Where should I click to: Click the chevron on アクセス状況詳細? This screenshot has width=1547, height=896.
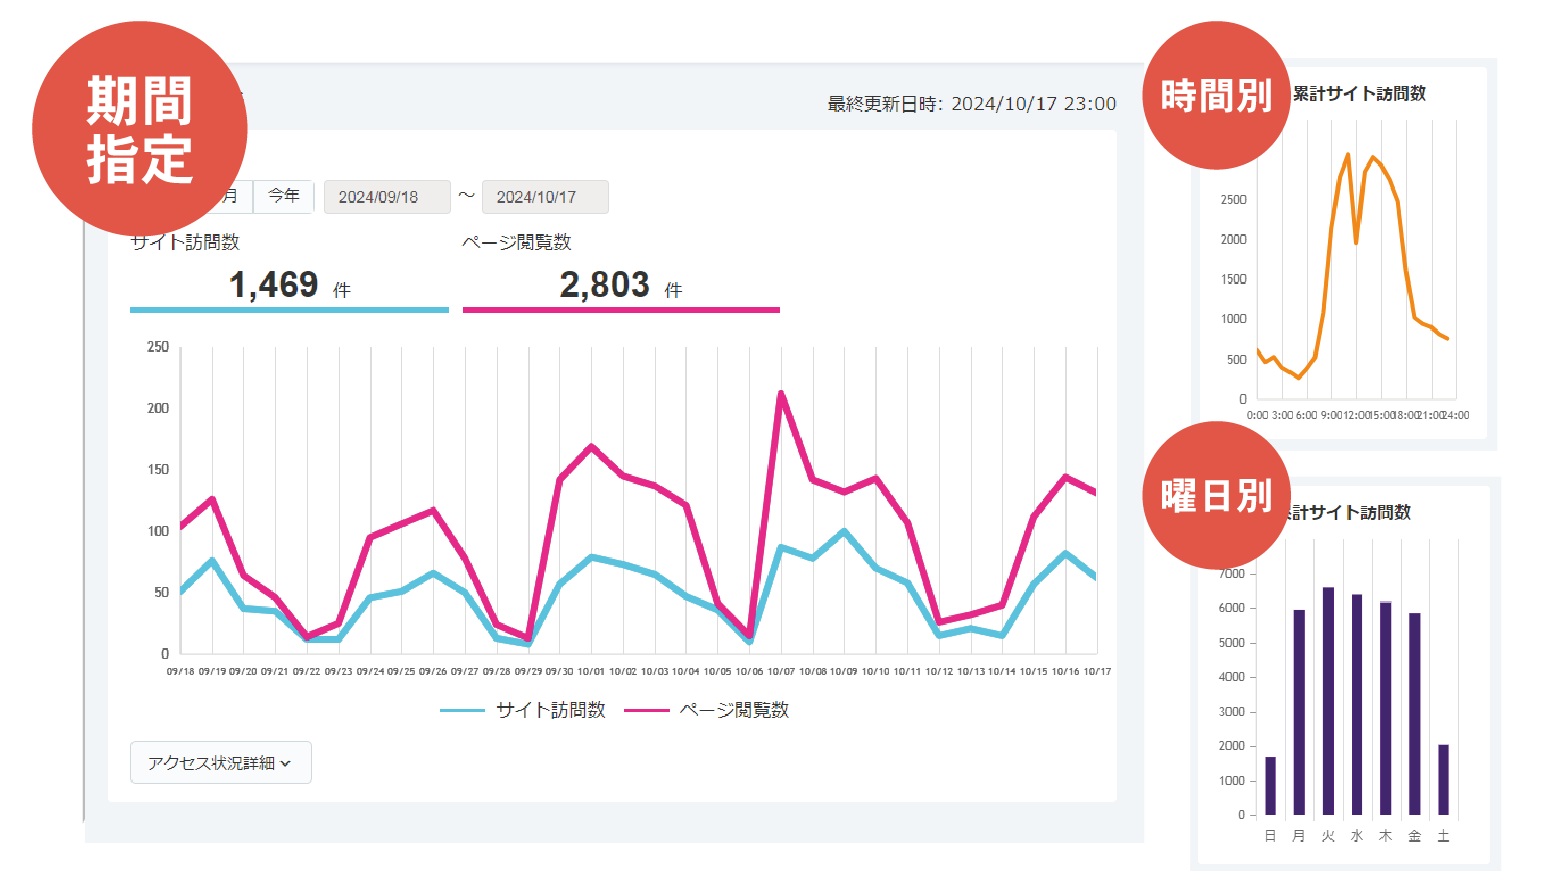click(x=286, y=764)
